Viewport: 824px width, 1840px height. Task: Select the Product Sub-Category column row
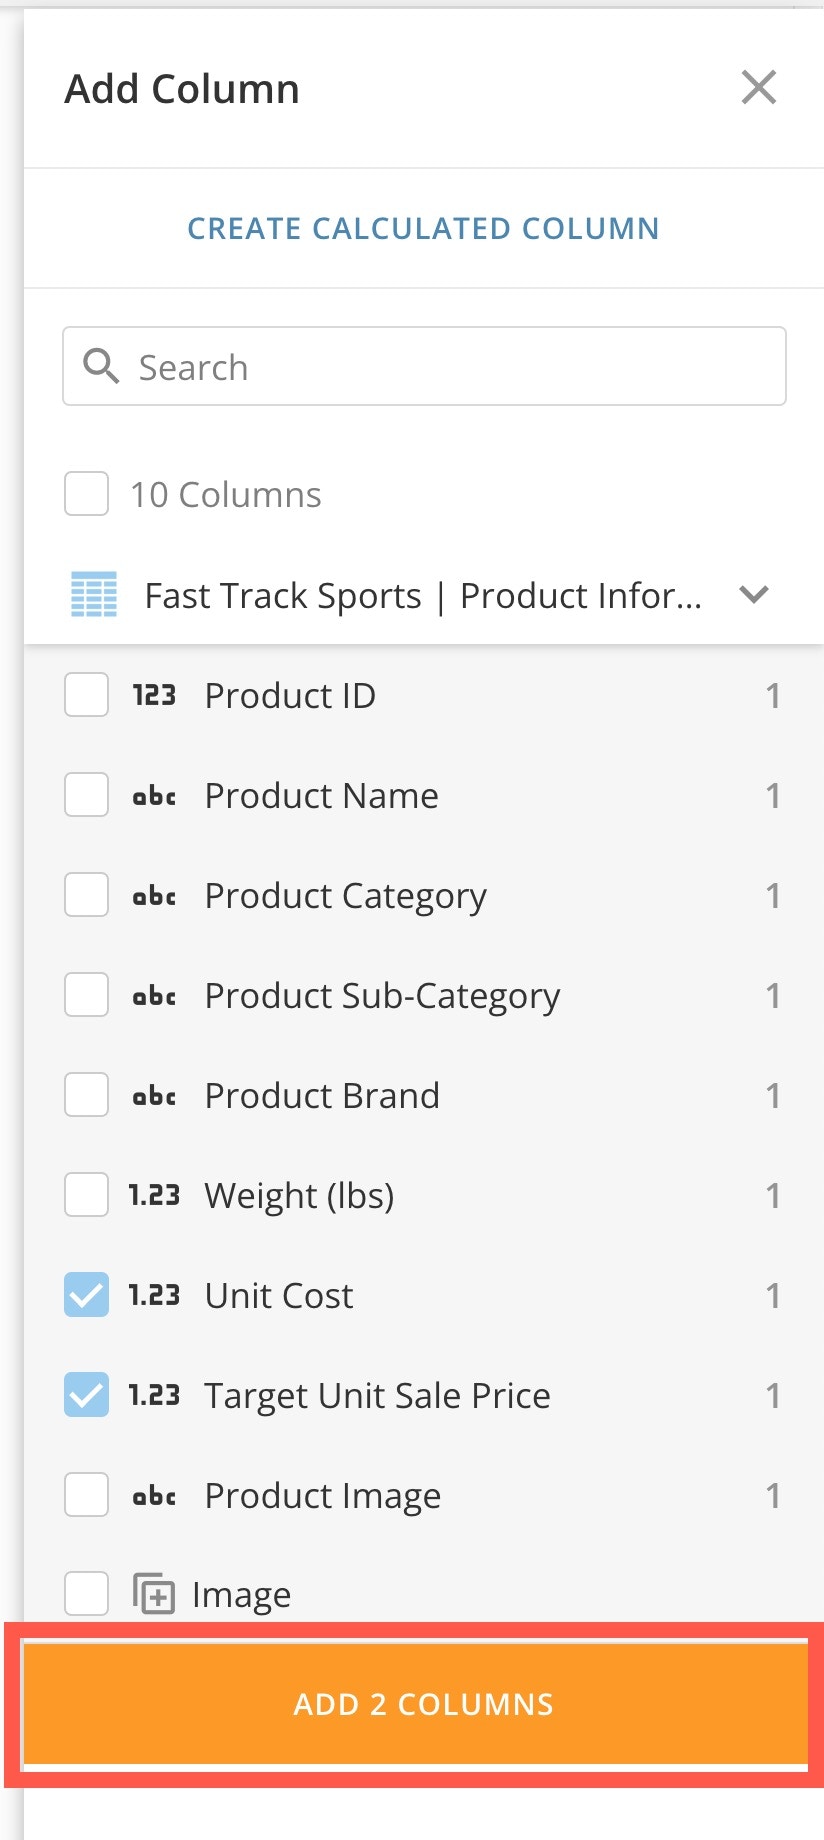point(382,996)
